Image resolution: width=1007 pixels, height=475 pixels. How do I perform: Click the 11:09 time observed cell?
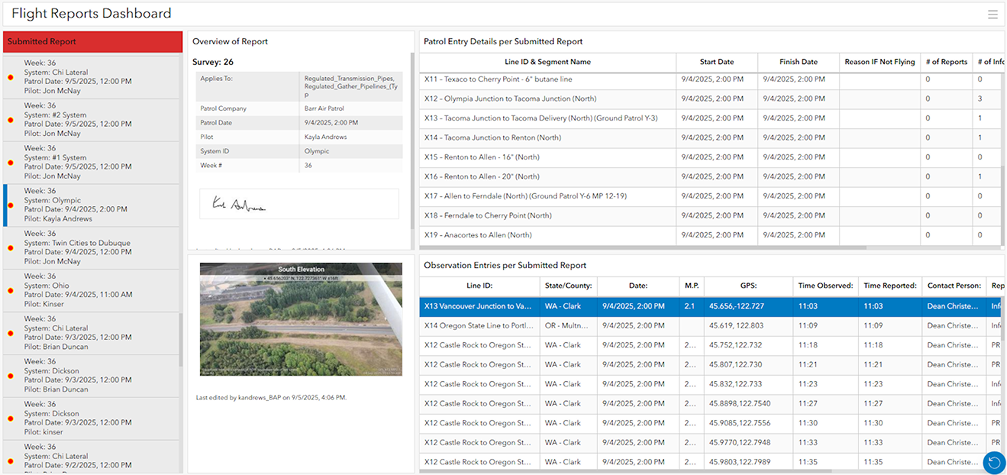[x=825, y=325]
